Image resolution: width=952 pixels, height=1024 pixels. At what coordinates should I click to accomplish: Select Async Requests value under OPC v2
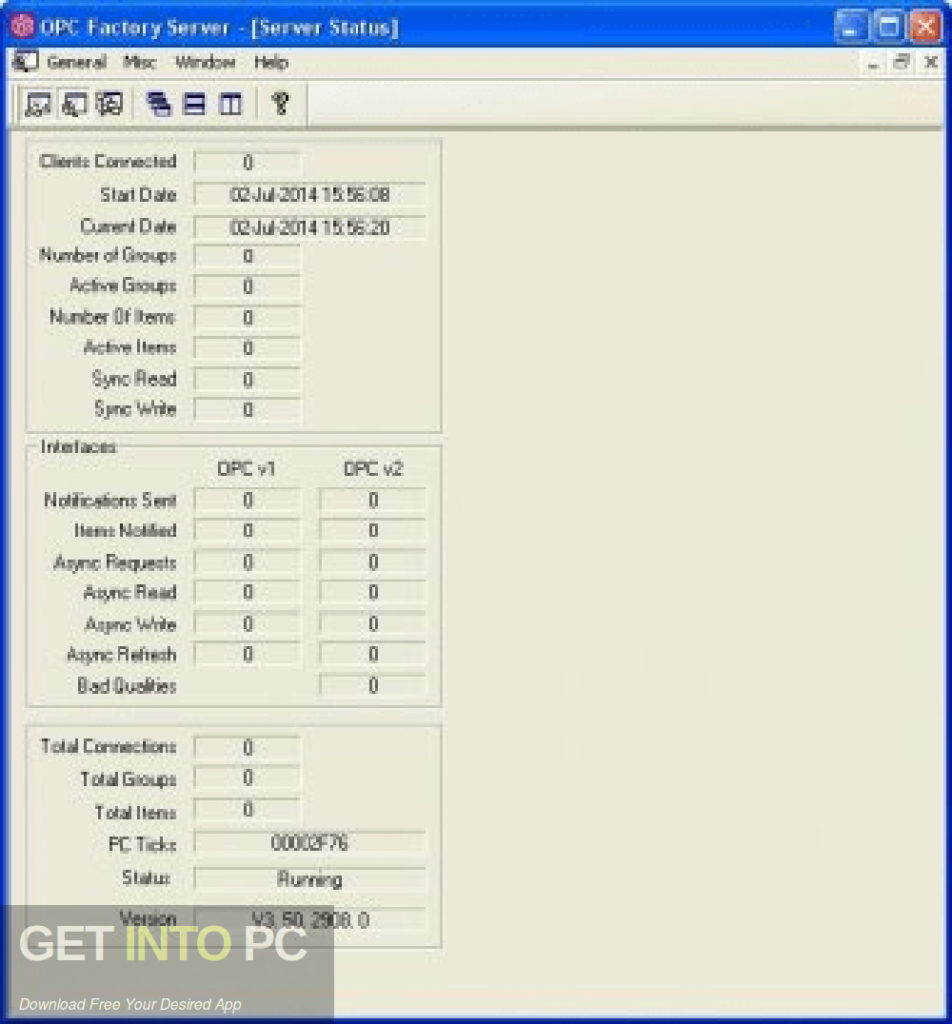coord(373,562)
